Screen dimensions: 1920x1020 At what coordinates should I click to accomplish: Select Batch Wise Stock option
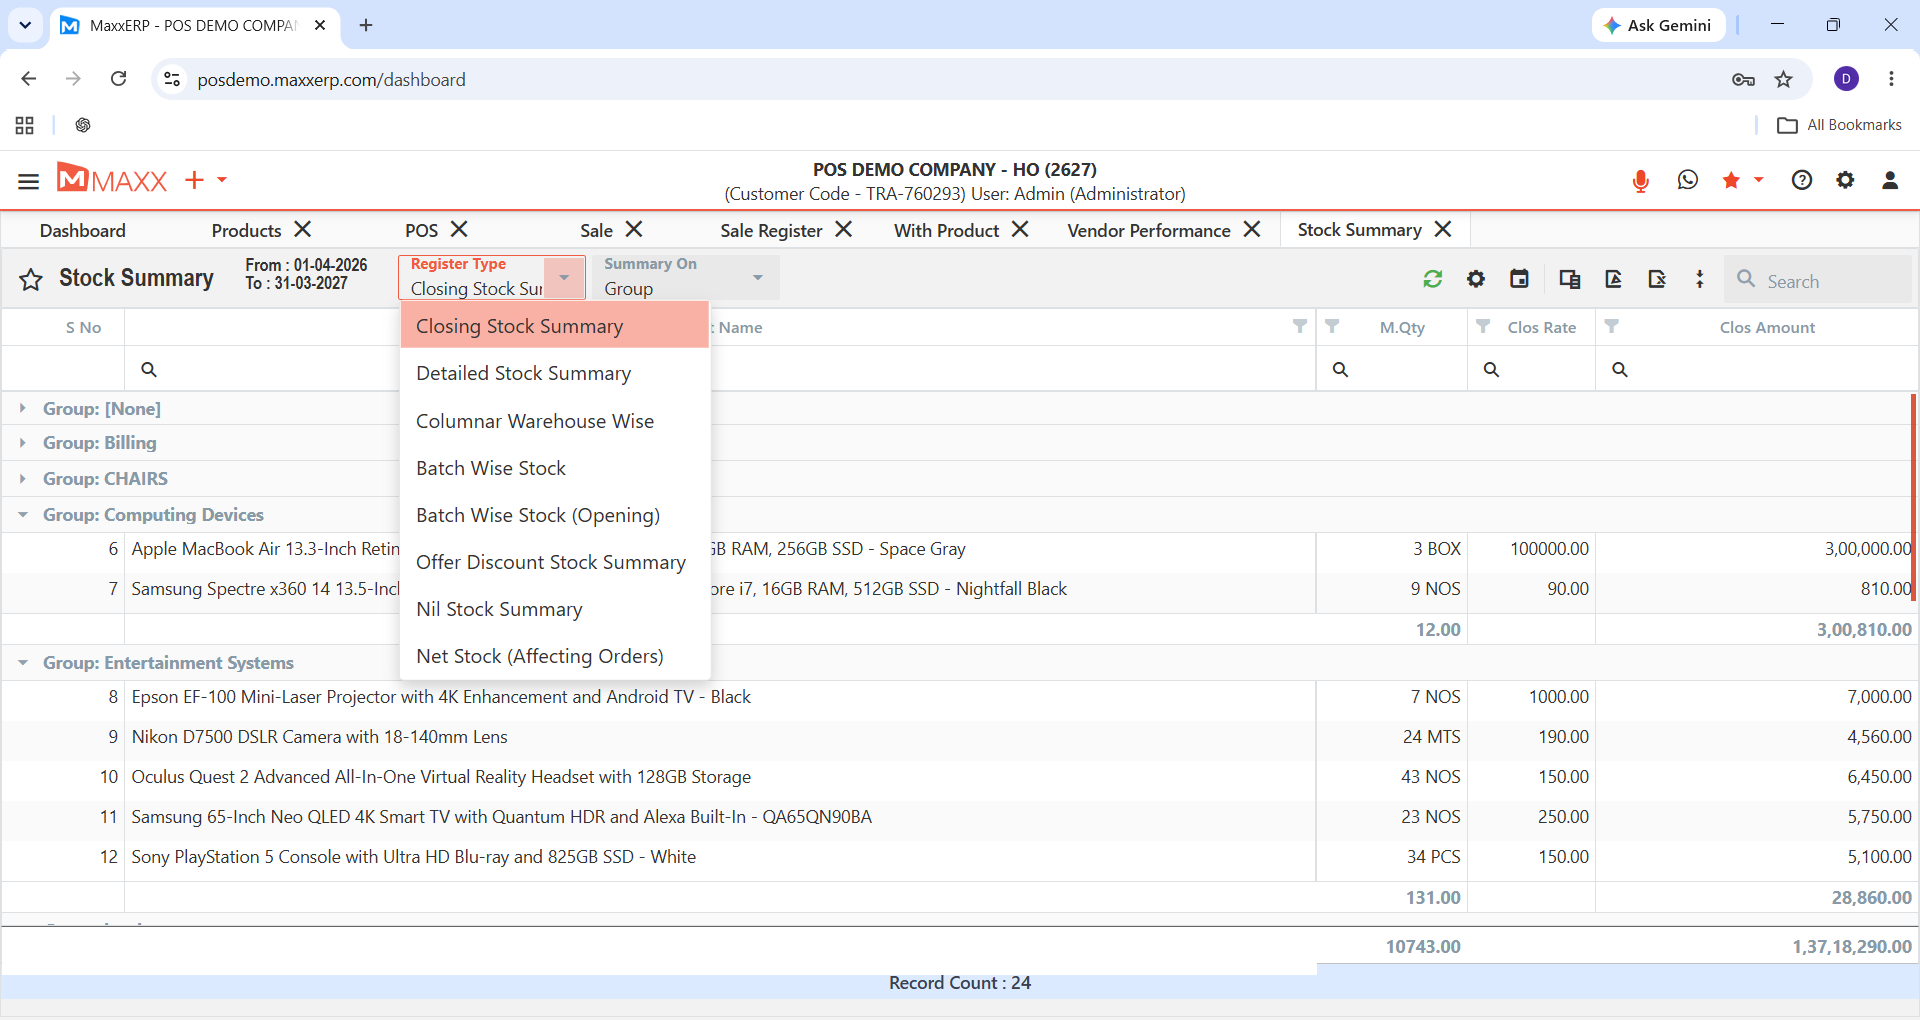tap(555, 468)
